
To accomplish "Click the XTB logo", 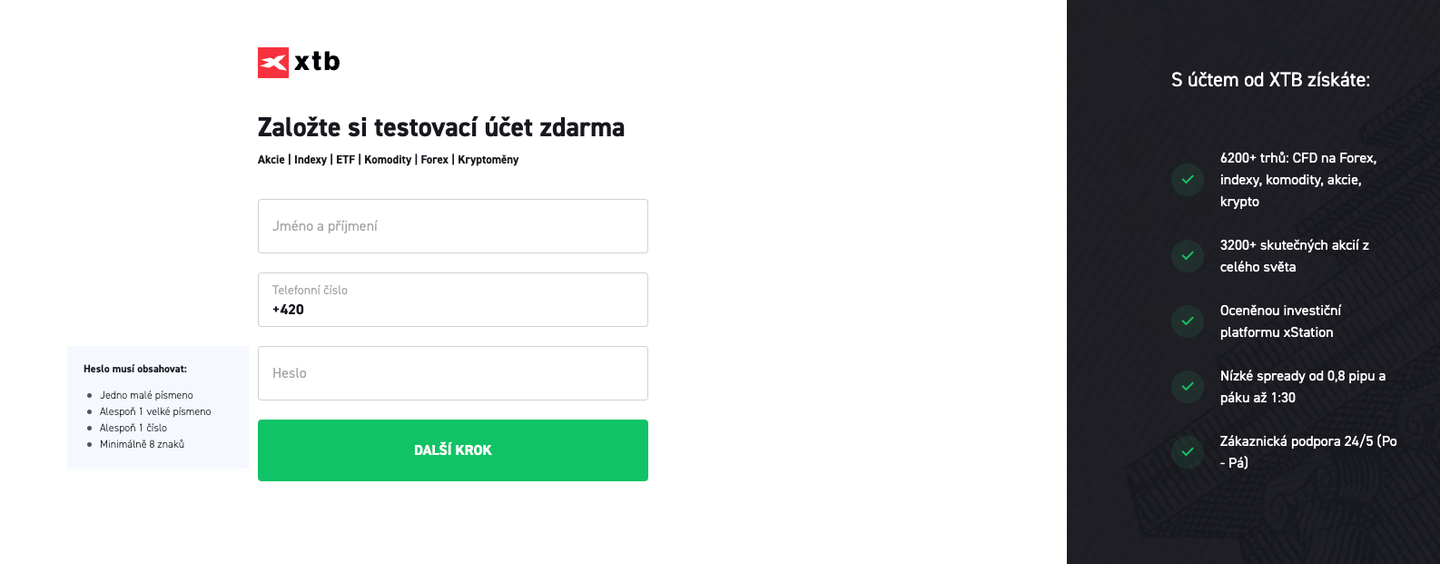I will 298,62.
